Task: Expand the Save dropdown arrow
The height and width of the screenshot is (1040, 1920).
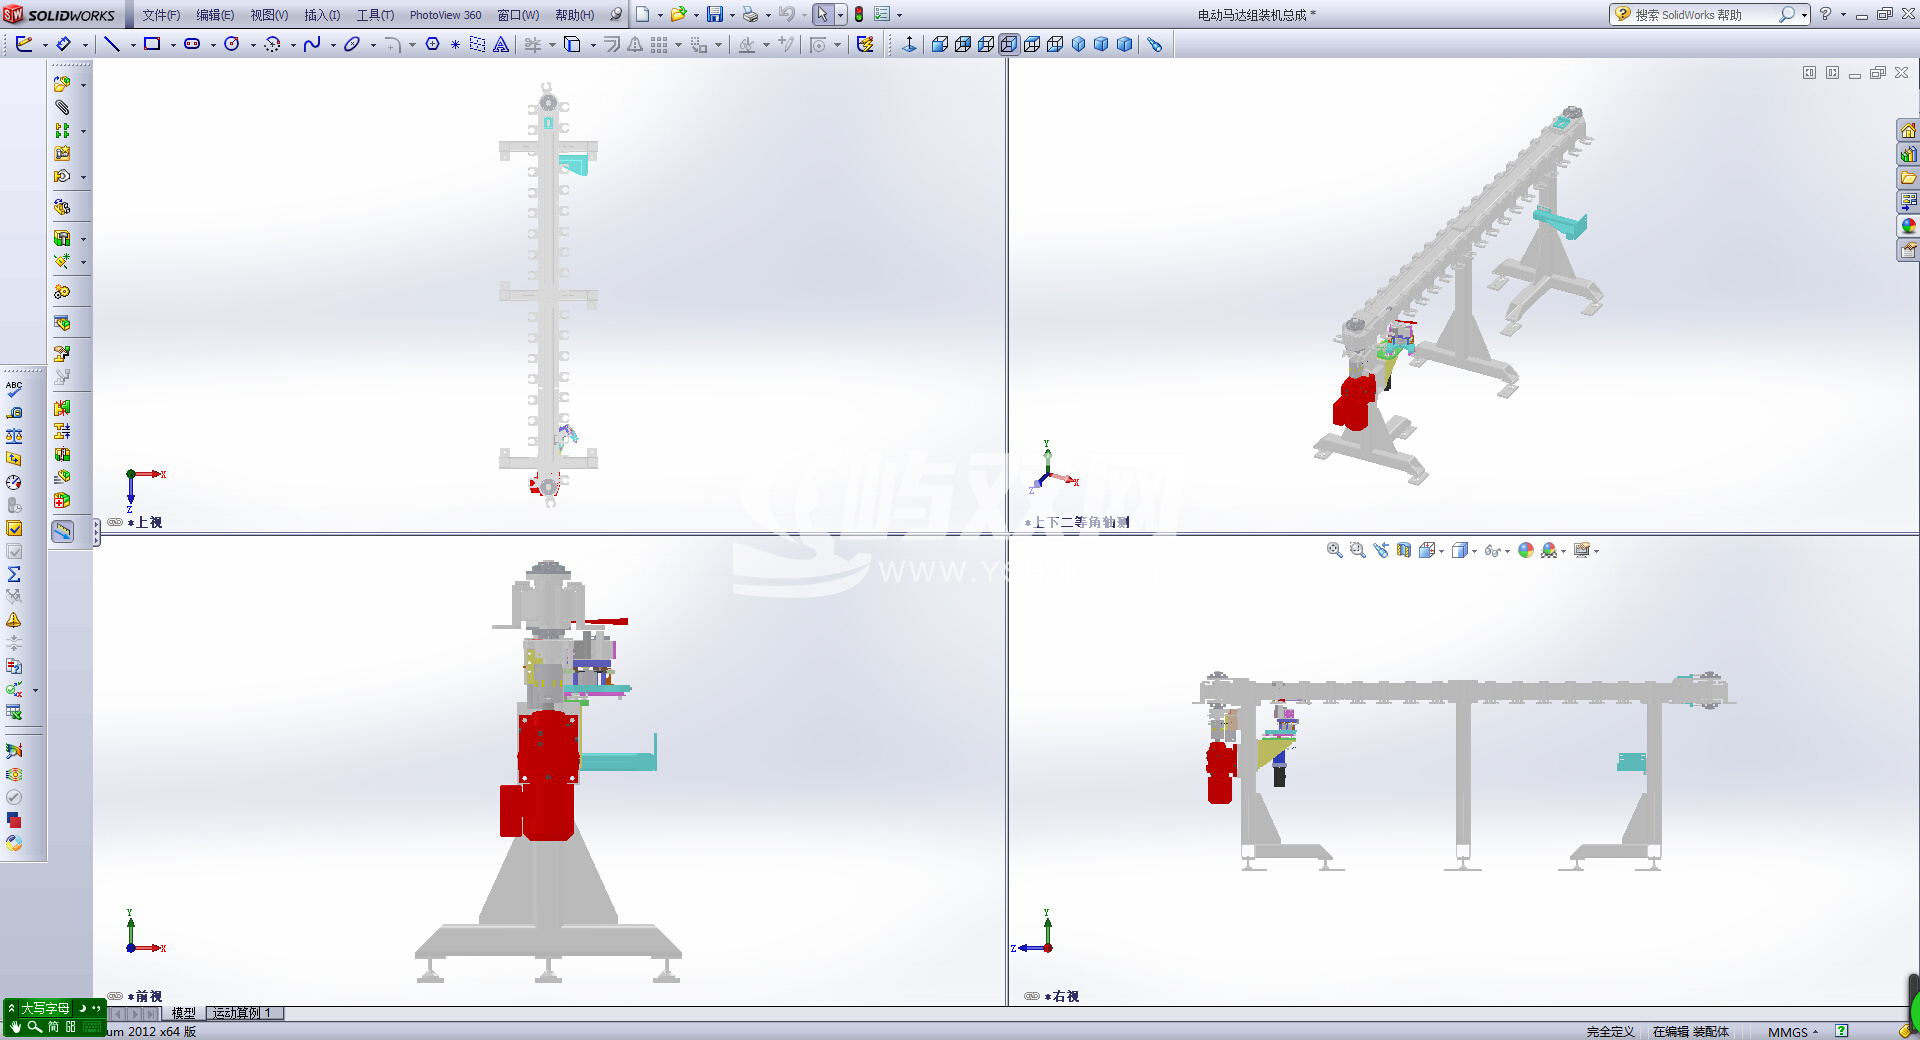Action: tap(732, 15)
